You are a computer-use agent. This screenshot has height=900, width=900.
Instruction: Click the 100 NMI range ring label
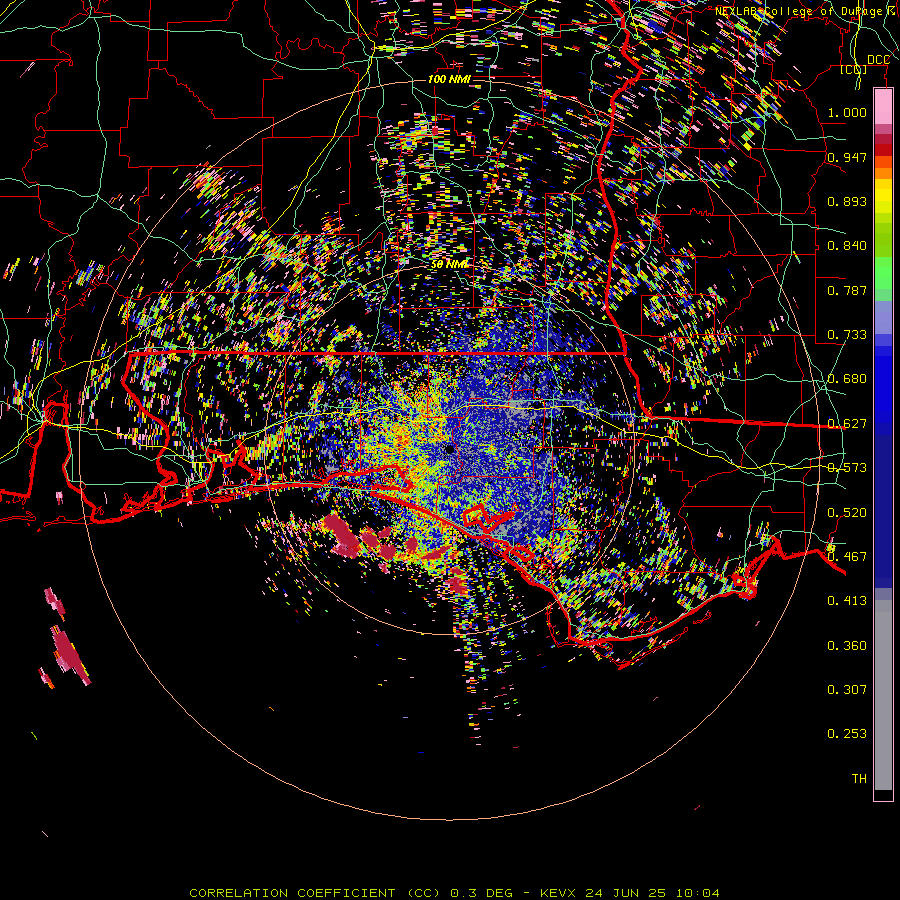[449, 79]
